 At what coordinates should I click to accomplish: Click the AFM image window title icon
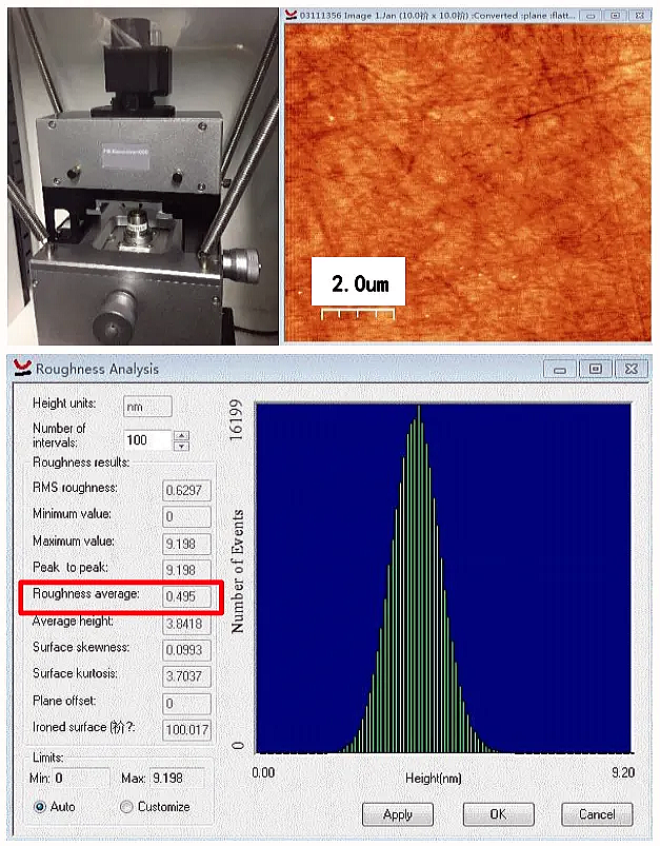click(x=292, y=15)
